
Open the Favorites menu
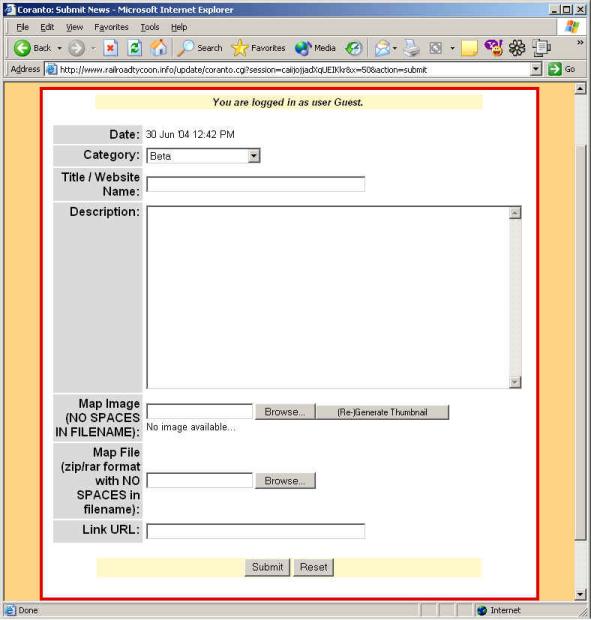coord(111,27)
